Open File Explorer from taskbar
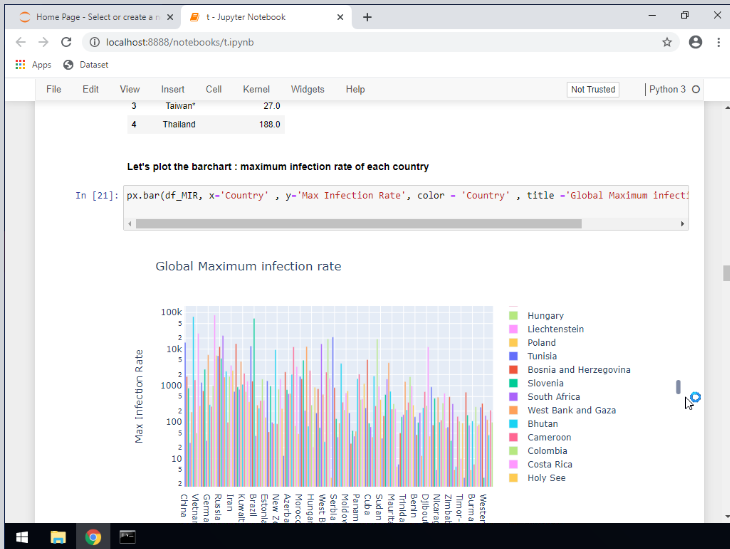 click(57, 536)
